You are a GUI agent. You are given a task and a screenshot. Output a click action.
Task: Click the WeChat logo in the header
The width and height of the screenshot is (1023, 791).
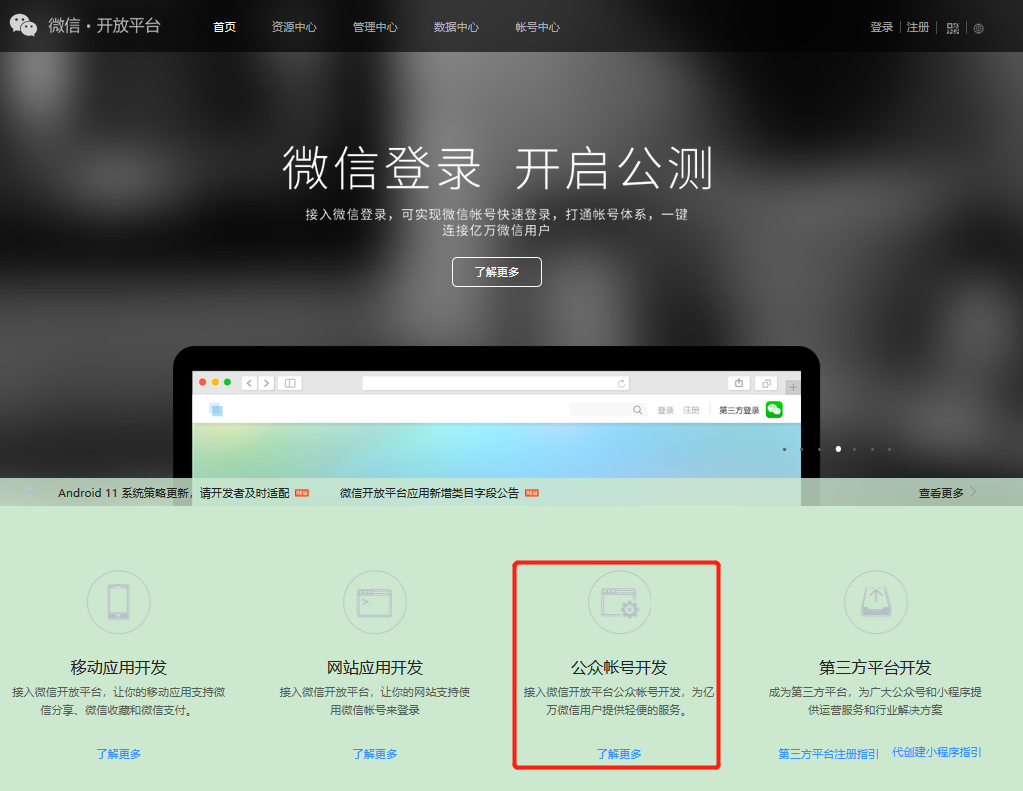tap(23, 25)
